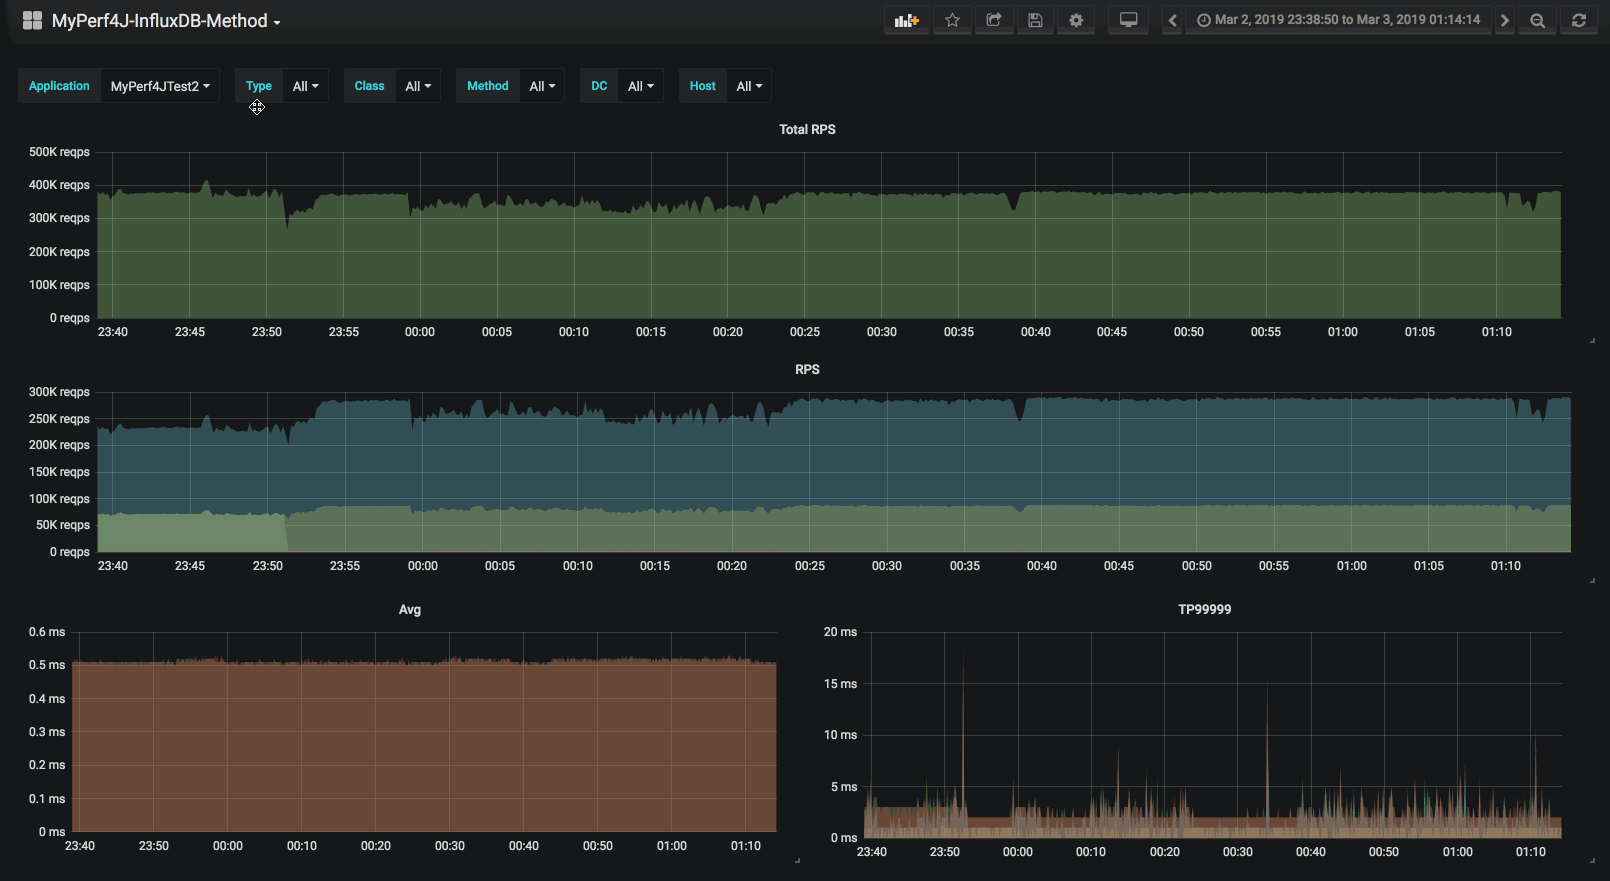
Task: Shift time range forward with right arrow
Action: click(x=1504, y=20)
